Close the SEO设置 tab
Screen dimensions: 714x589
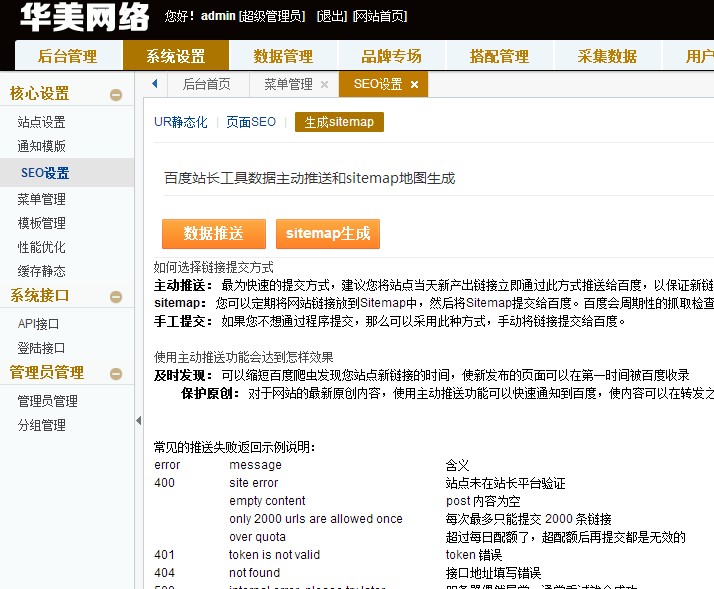[x=414, y=84]
